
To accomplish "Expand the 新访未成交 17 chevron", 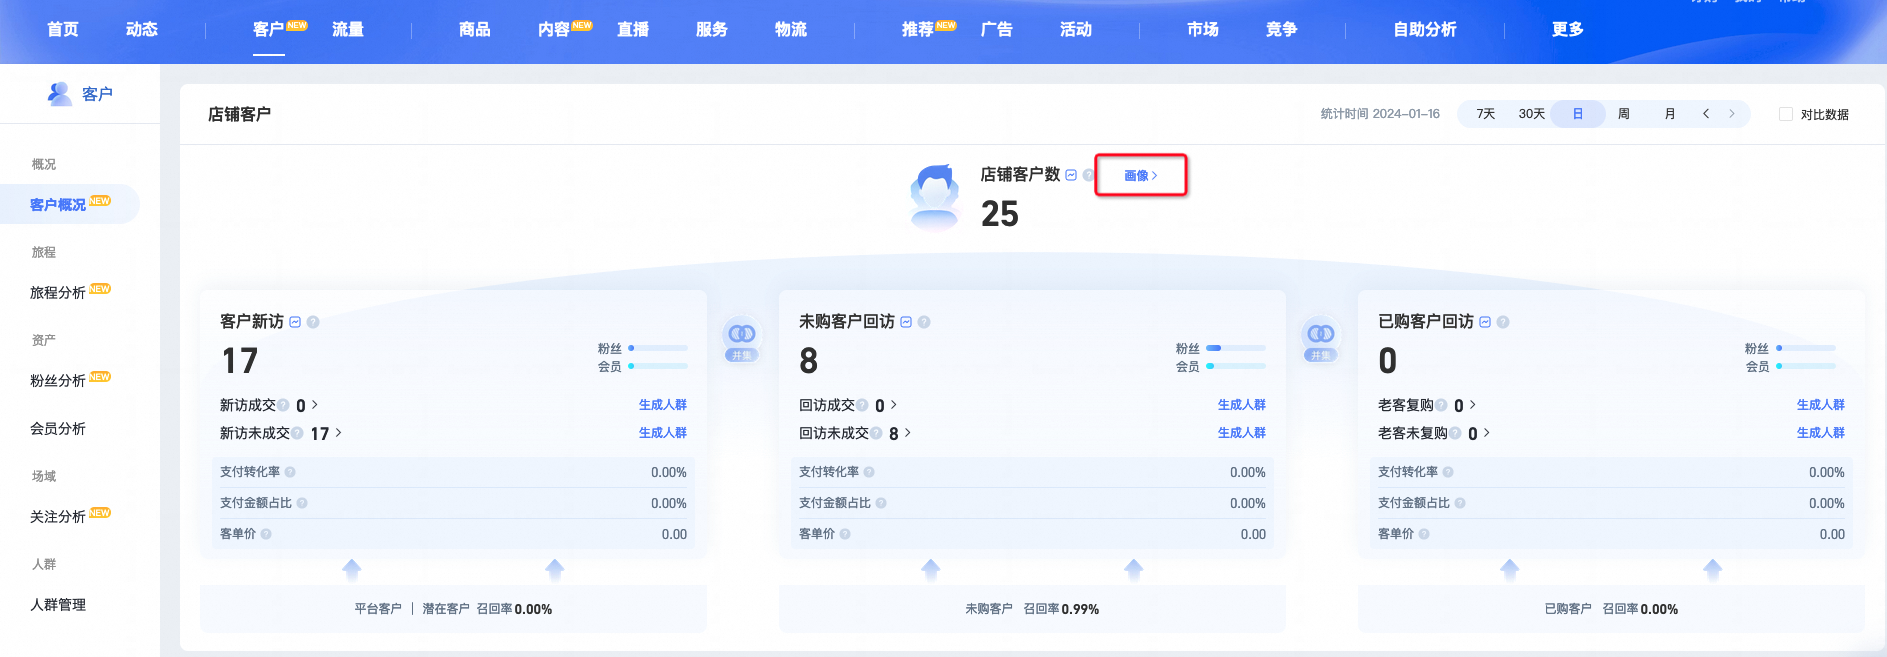I will click(339, 433).
